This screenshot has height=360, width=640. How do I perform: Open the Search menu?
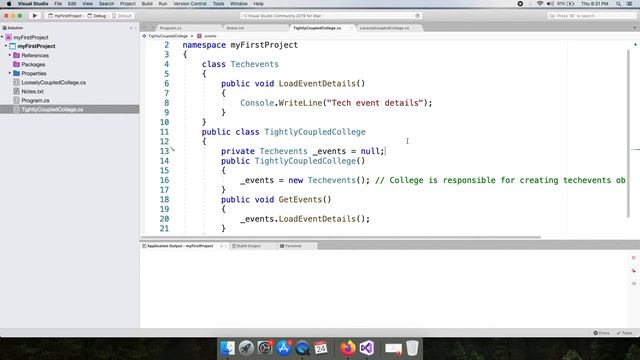click(106, 4)
